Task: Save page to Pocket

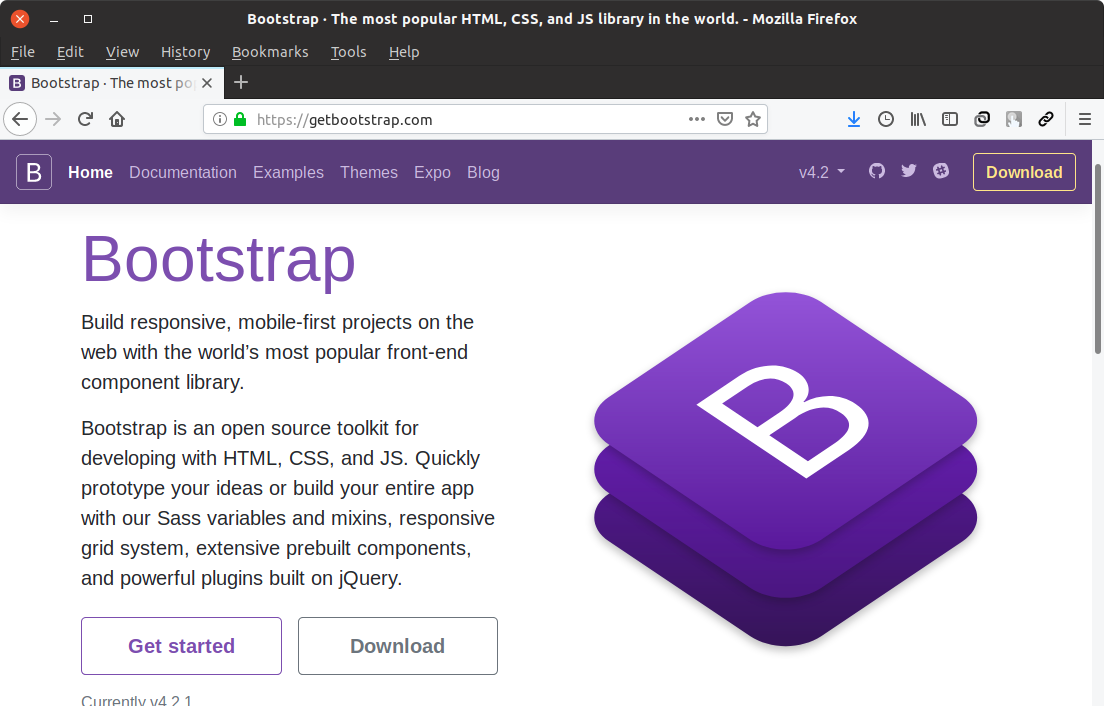Action: pyautogui.click(x=724, y=119)
